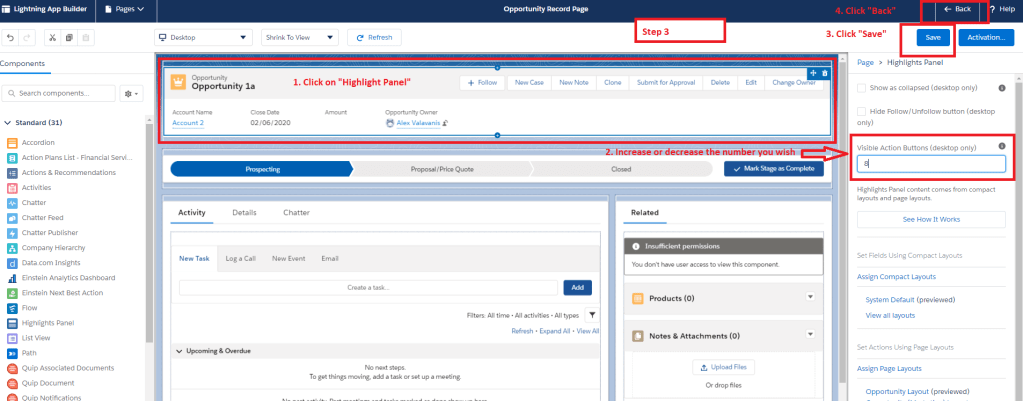Enable Show as collapsed checkbox
This screenshot has height=401, width=1023.
point(863,87)
